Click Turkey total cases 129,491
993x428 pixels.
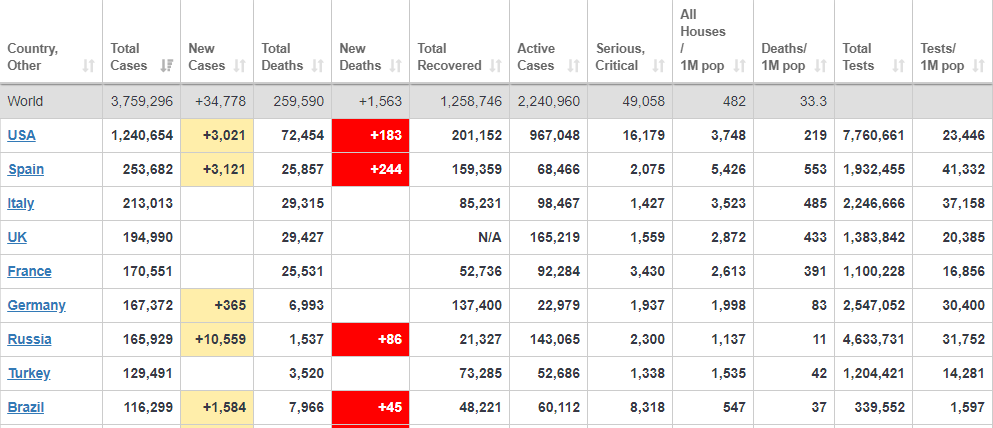tap(147, 374)
